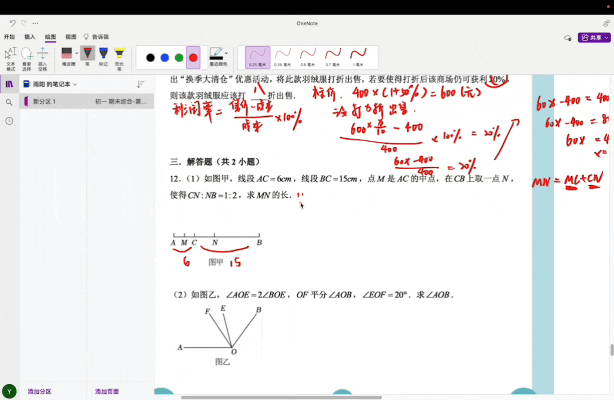Image resolution: width=614 pixels, height=400 pixels.
Task: Click the Undo arrow icon
Action: pos(13,23)
